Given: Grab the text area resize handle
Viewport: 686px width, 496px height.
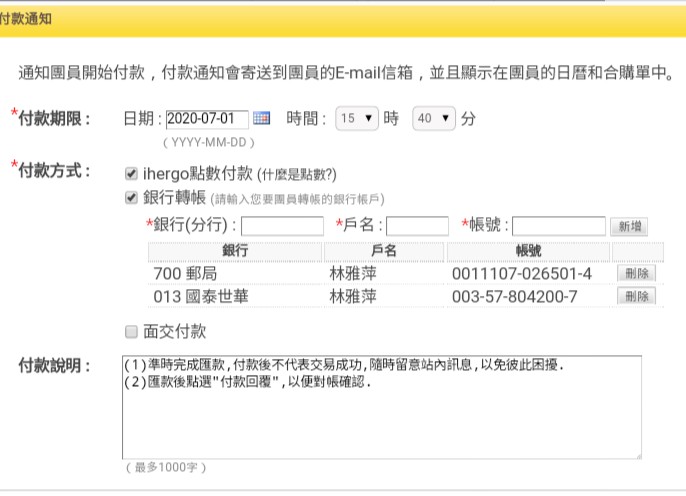Looking at the screenshot, I should [638, 456].
